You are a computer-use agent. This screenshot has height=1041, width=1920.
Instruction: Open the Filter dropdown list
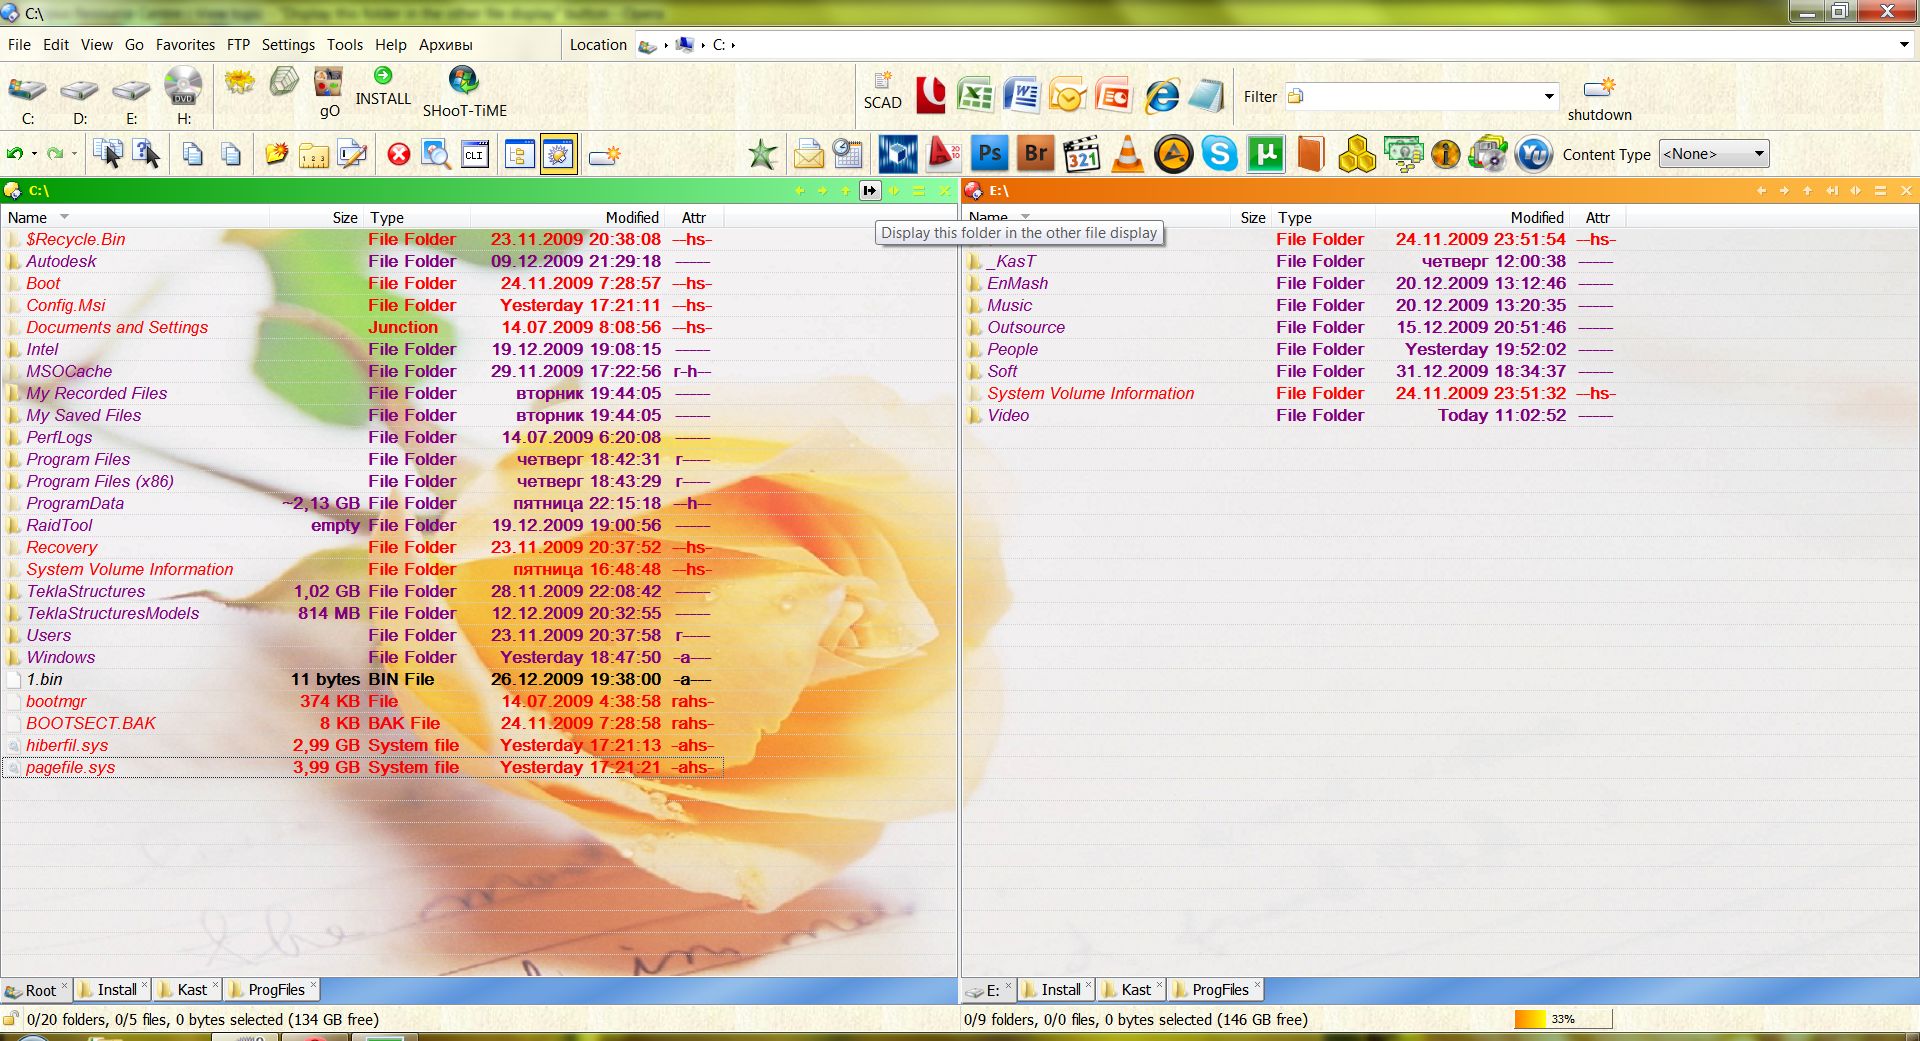(1549, 97)
